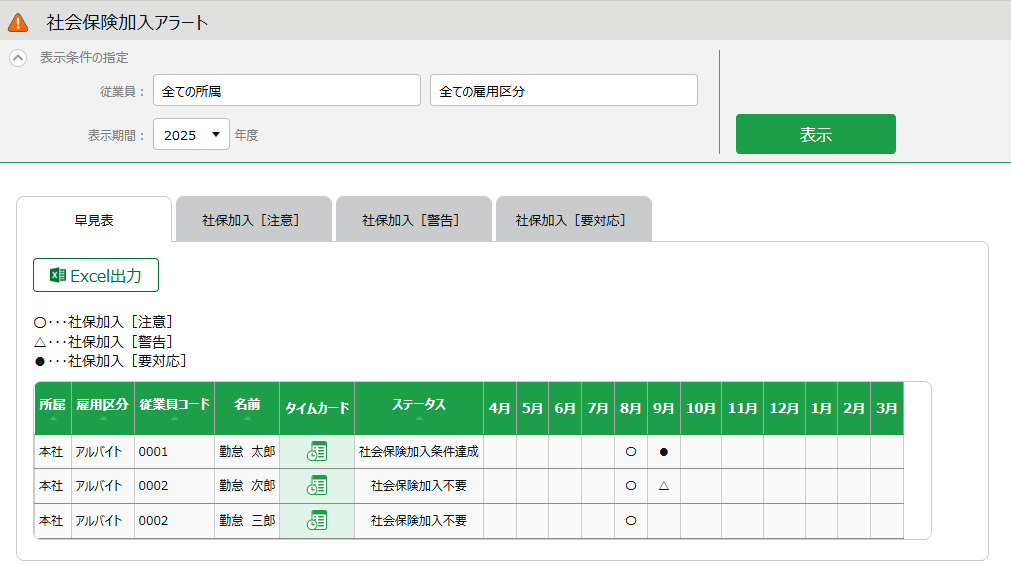
Task: Select name cell 勤怠 三郎
Action: 247,520
